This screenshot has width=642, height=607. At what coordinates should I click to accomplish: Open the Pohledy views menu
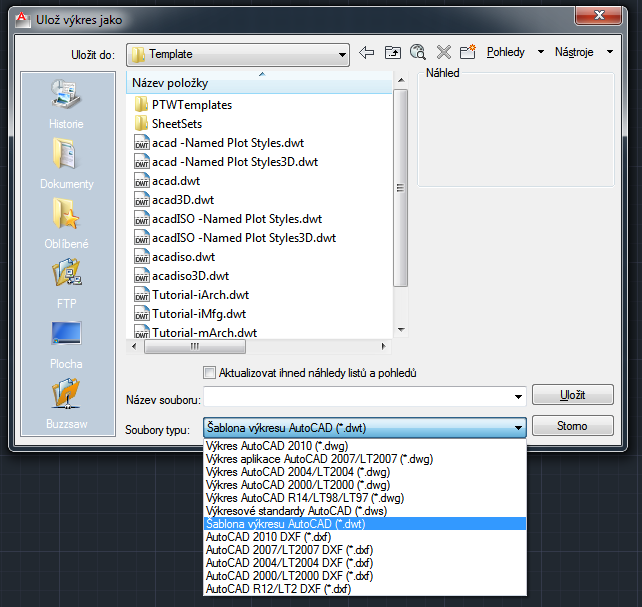515,52
